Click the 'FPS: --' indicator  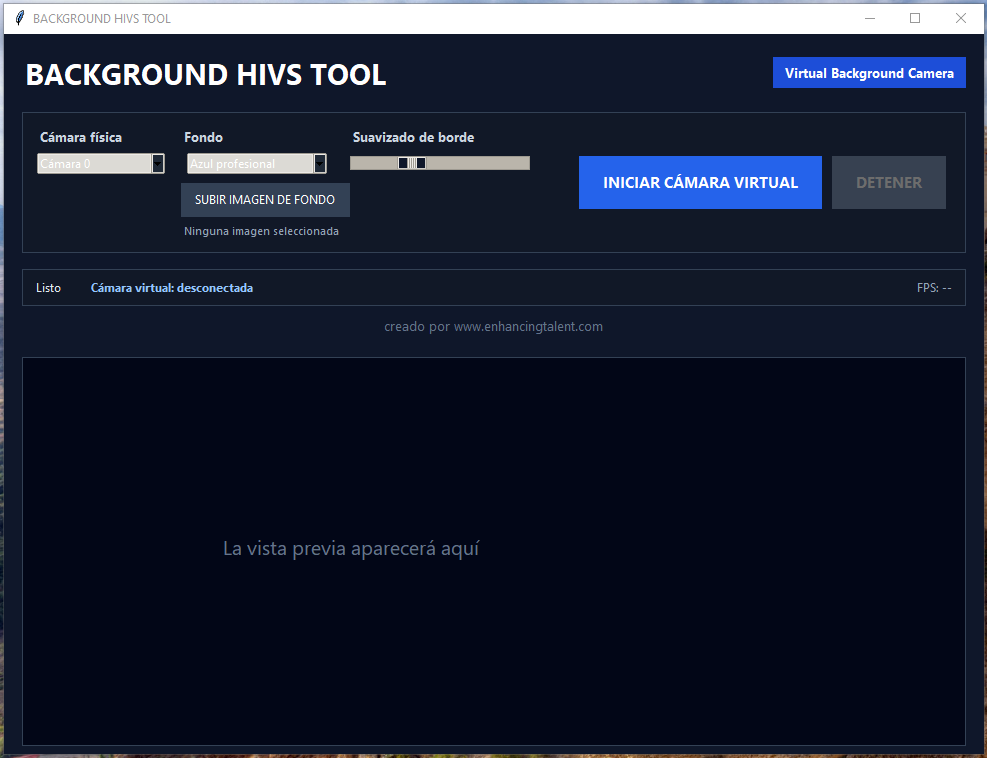[x=934, y=288]
